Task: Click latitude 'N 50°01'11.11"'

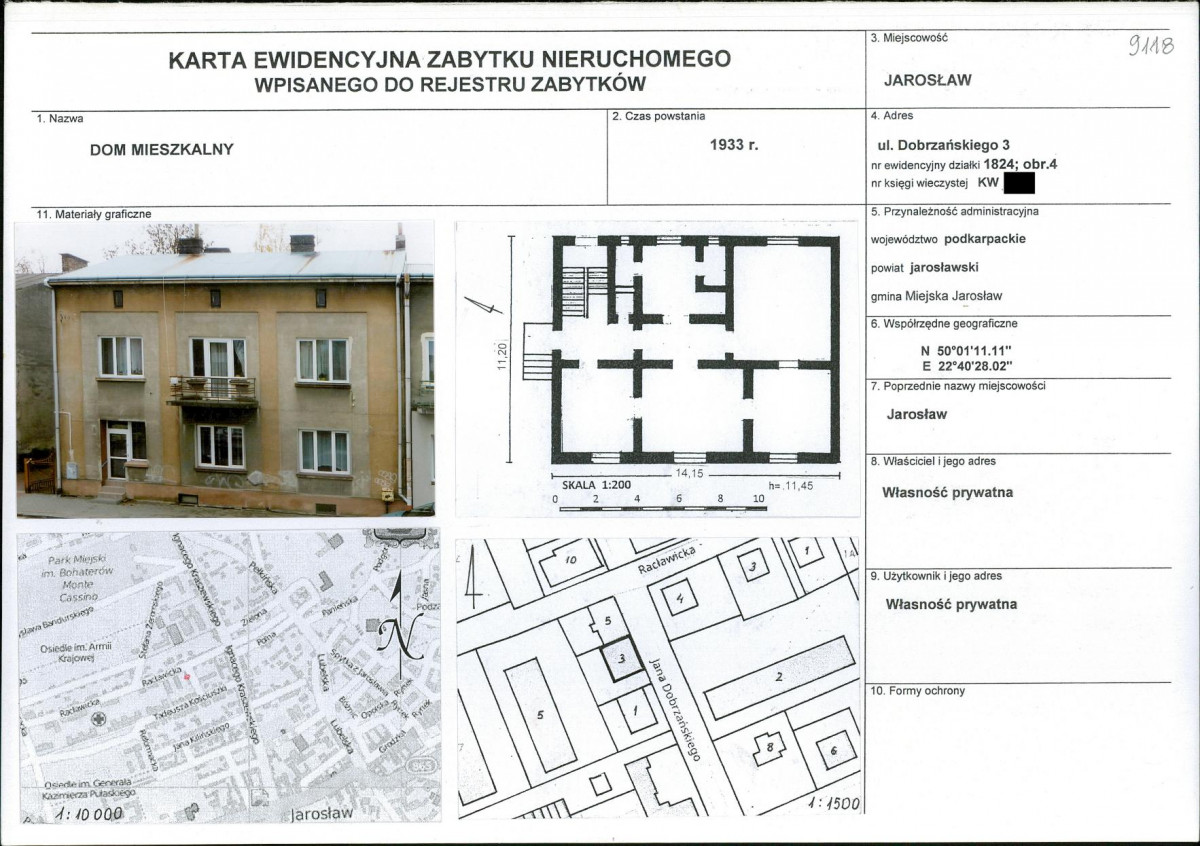Action: 967,351
